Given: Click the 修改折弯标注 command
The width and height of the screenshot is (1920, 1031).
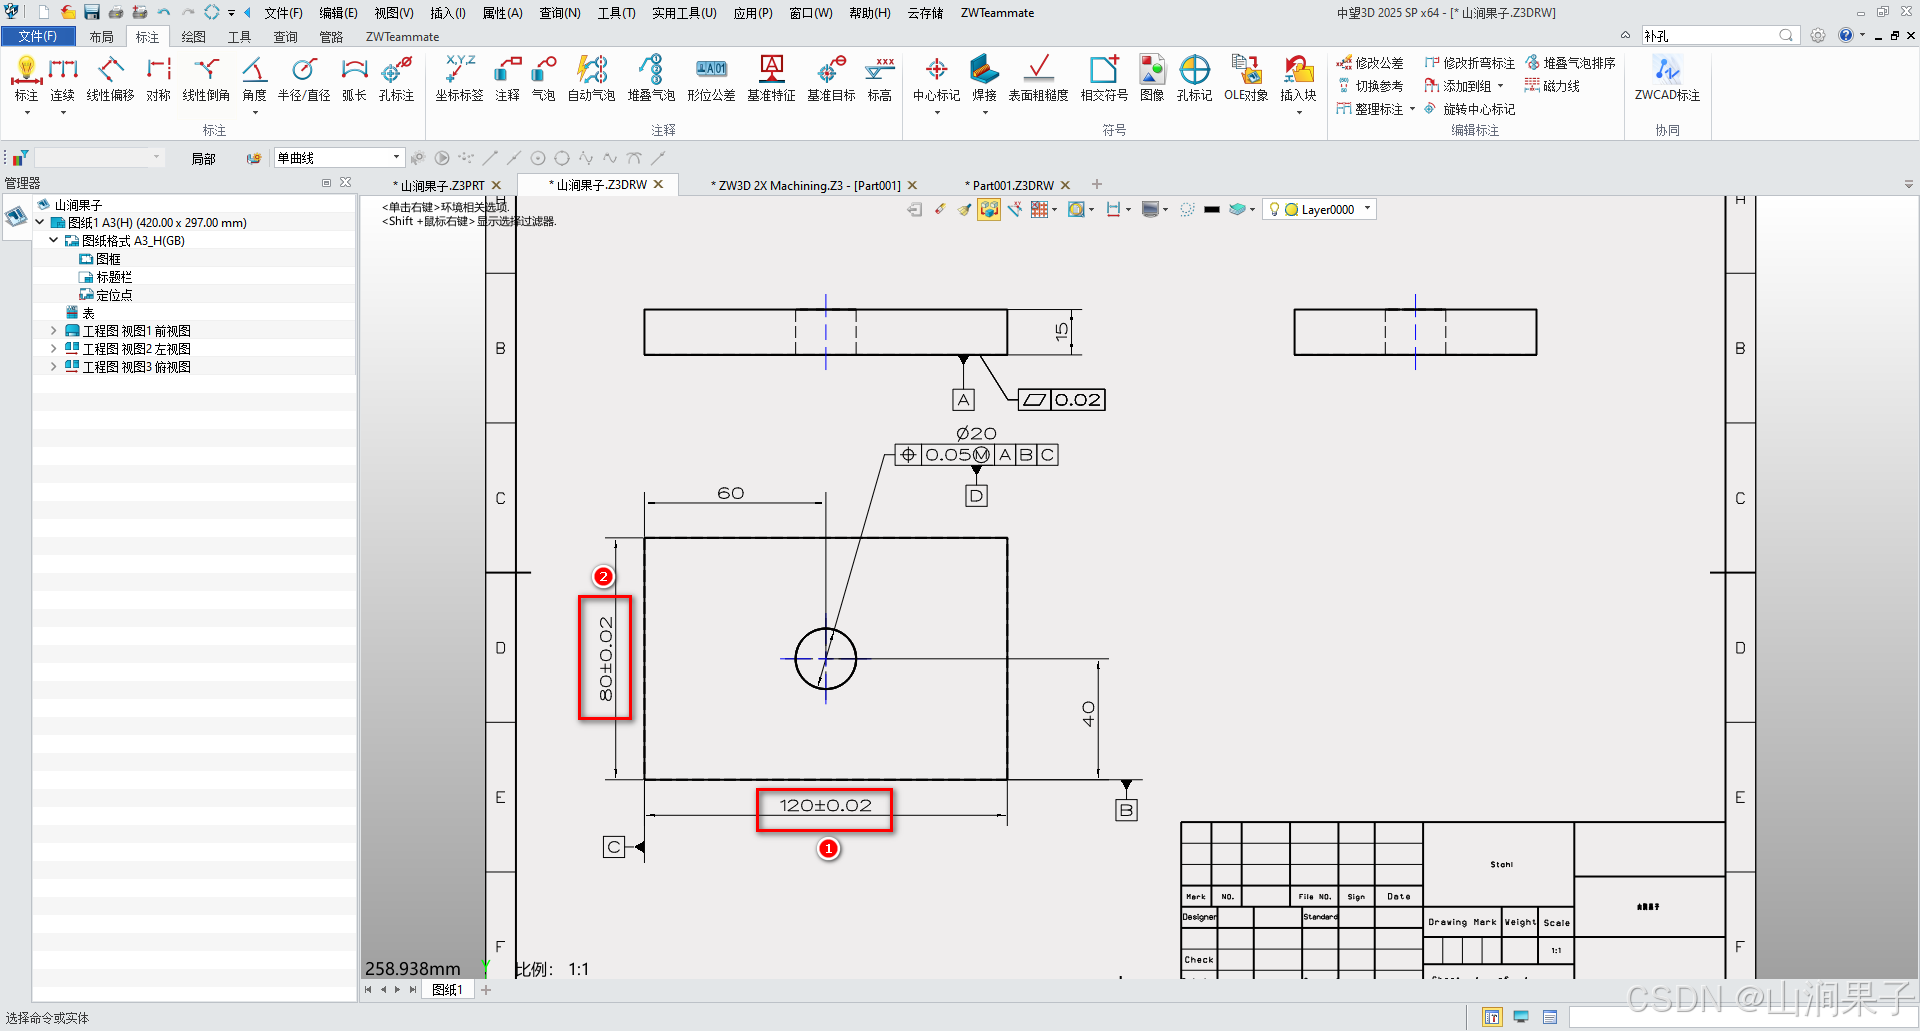Looking at the screenshot, I should (x=1469, y=63).
